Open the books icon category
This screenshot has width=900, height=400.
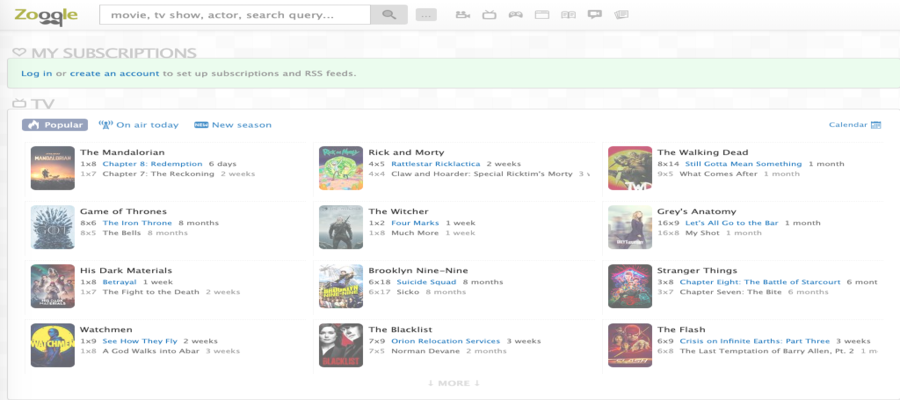click(x=569, y=15)
